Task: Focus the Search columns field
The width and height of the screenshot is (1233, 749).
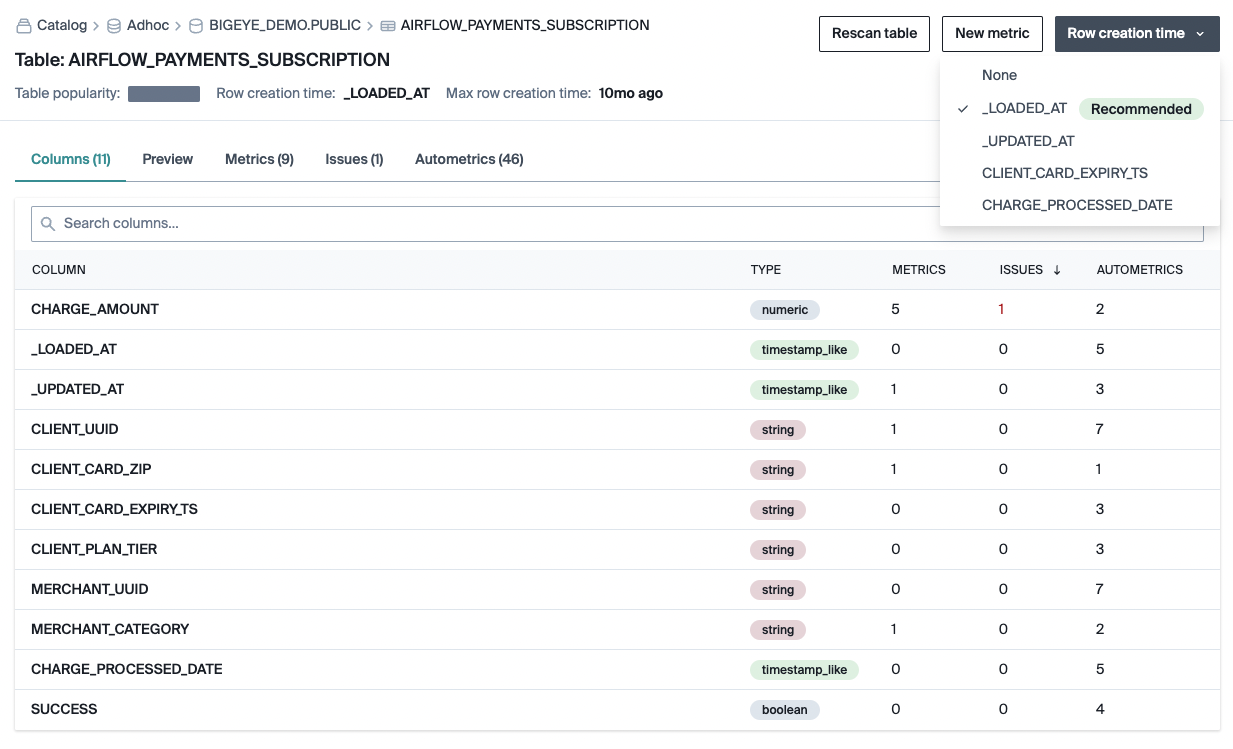Action: (617, 224)
